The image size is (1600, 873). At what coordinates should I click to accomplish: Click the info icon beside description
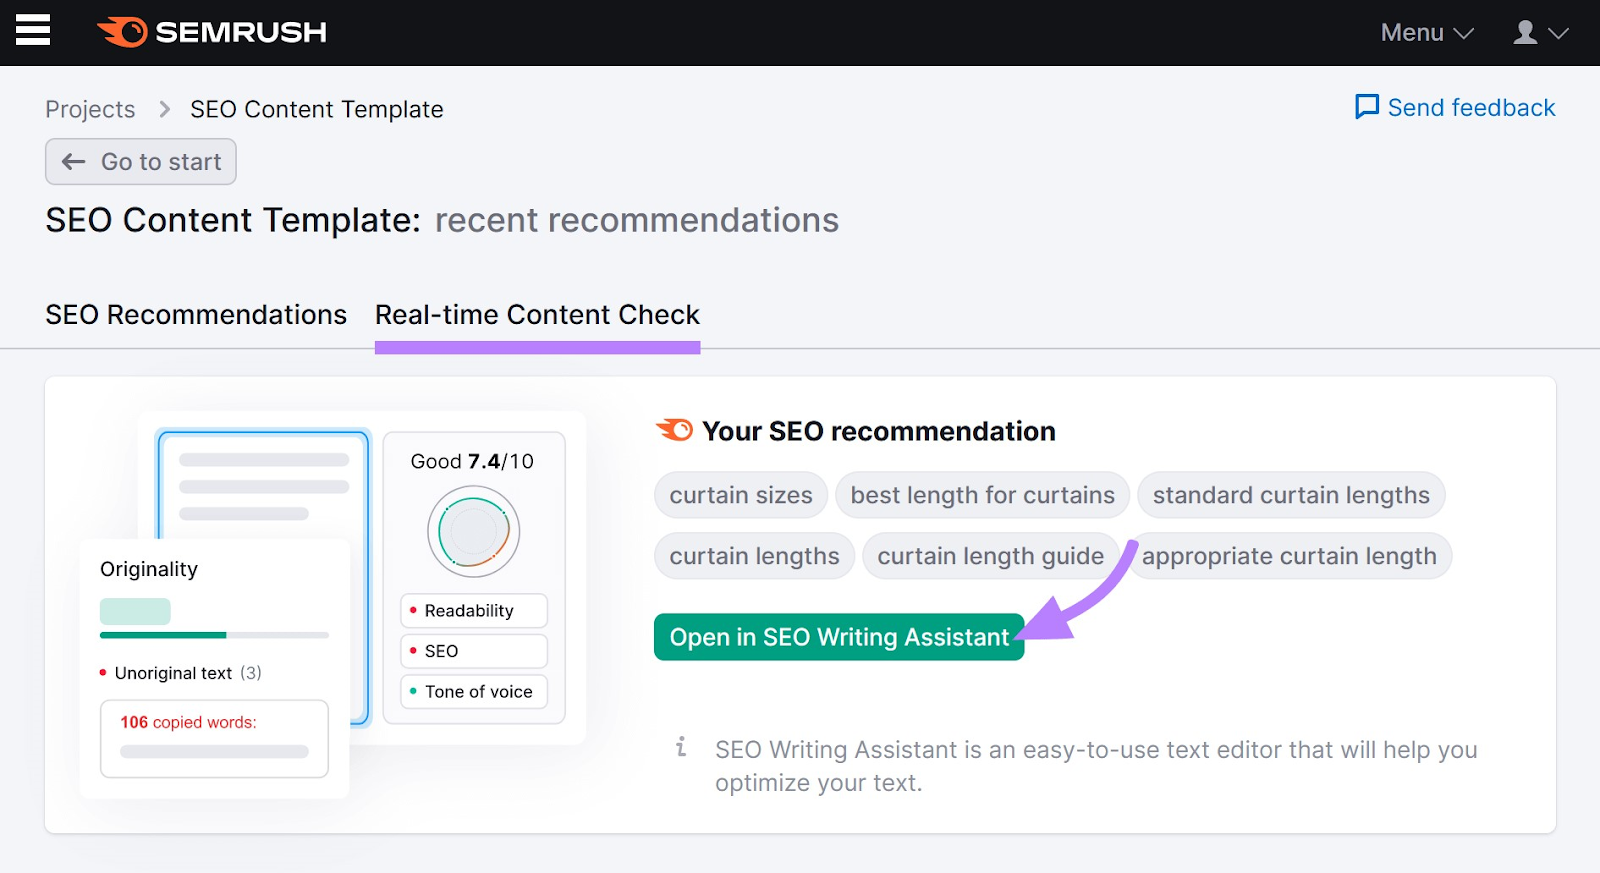tap(681, 747)
